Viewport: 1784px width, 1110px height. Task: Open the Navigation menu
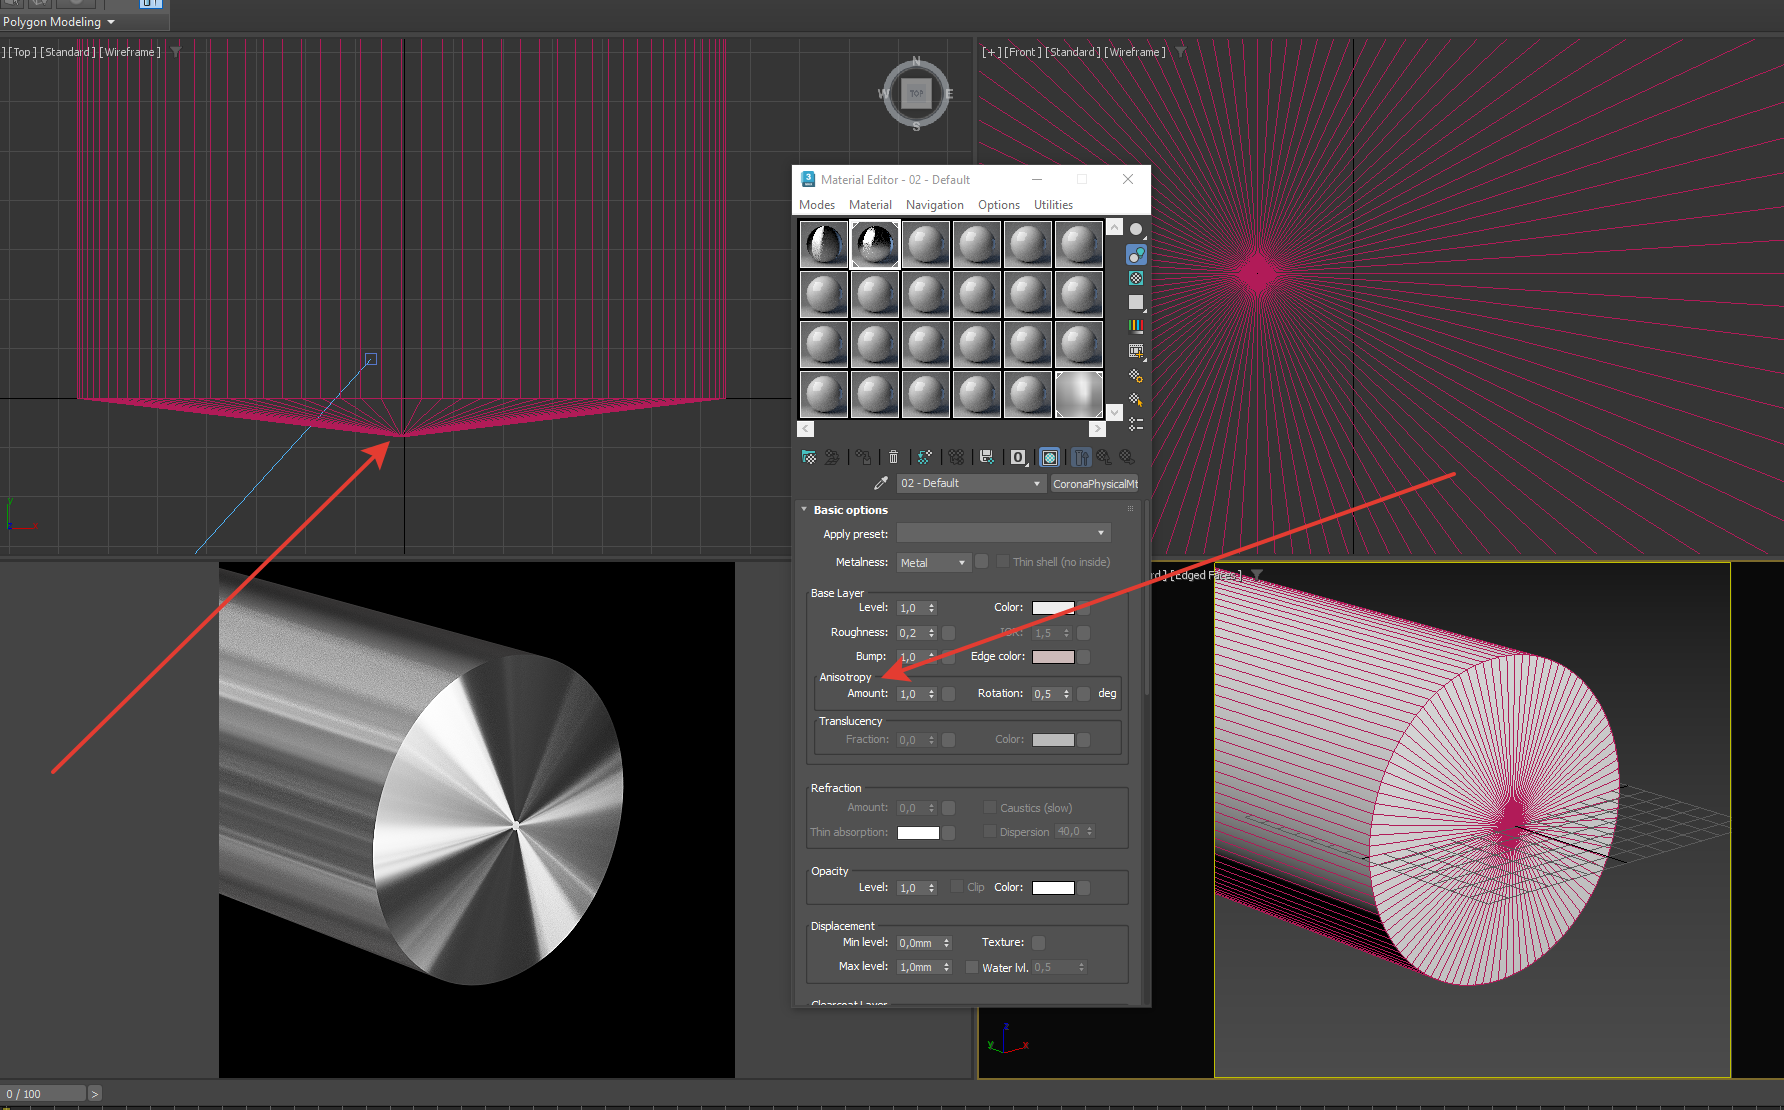coord(935,205)
